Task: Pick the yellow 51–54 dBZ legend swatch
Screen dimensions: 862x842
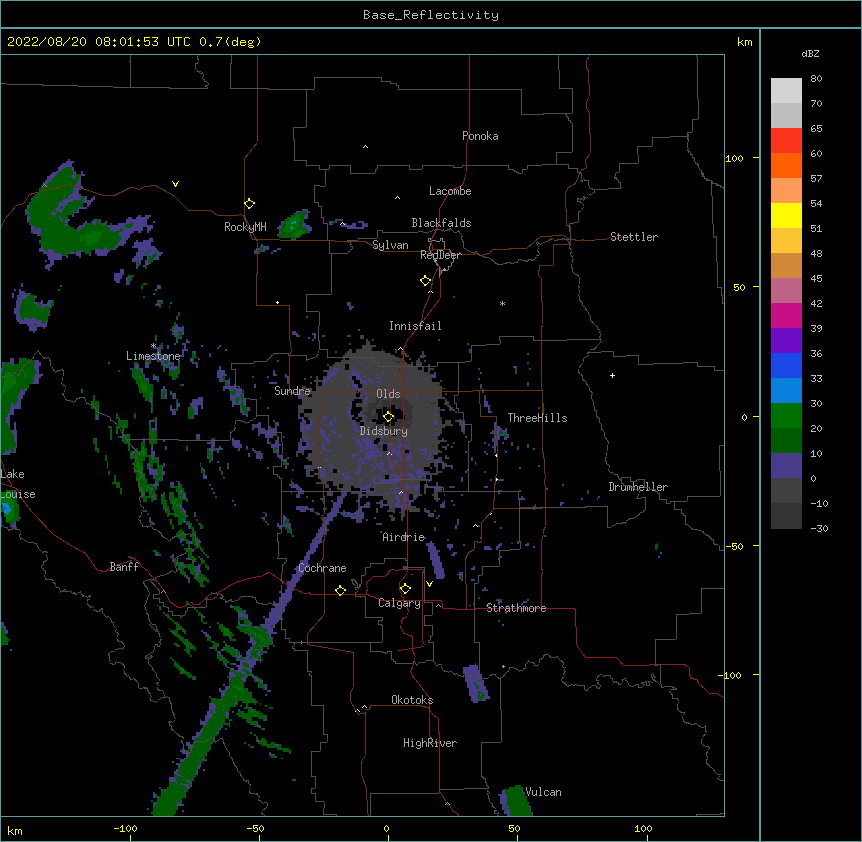Action: click(x=786, y=215)
